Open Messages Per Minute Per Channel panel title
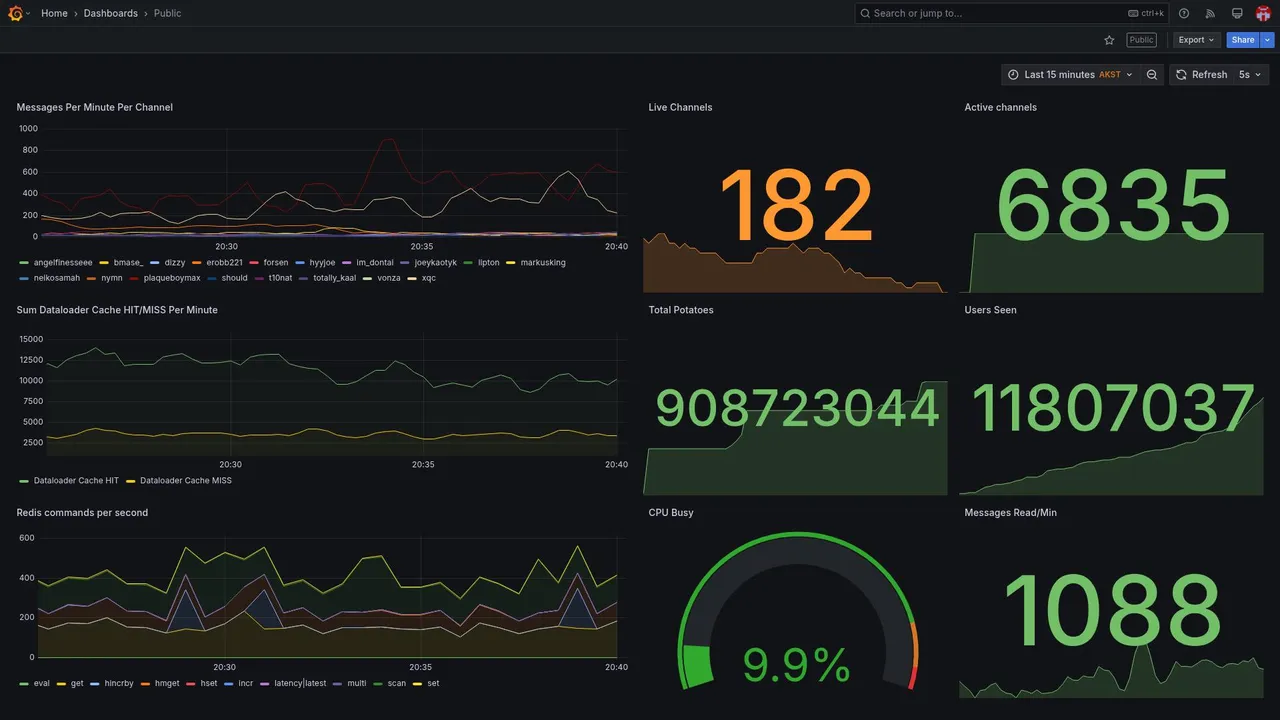This screenshot has width=1280, height=720. point(95,107)
